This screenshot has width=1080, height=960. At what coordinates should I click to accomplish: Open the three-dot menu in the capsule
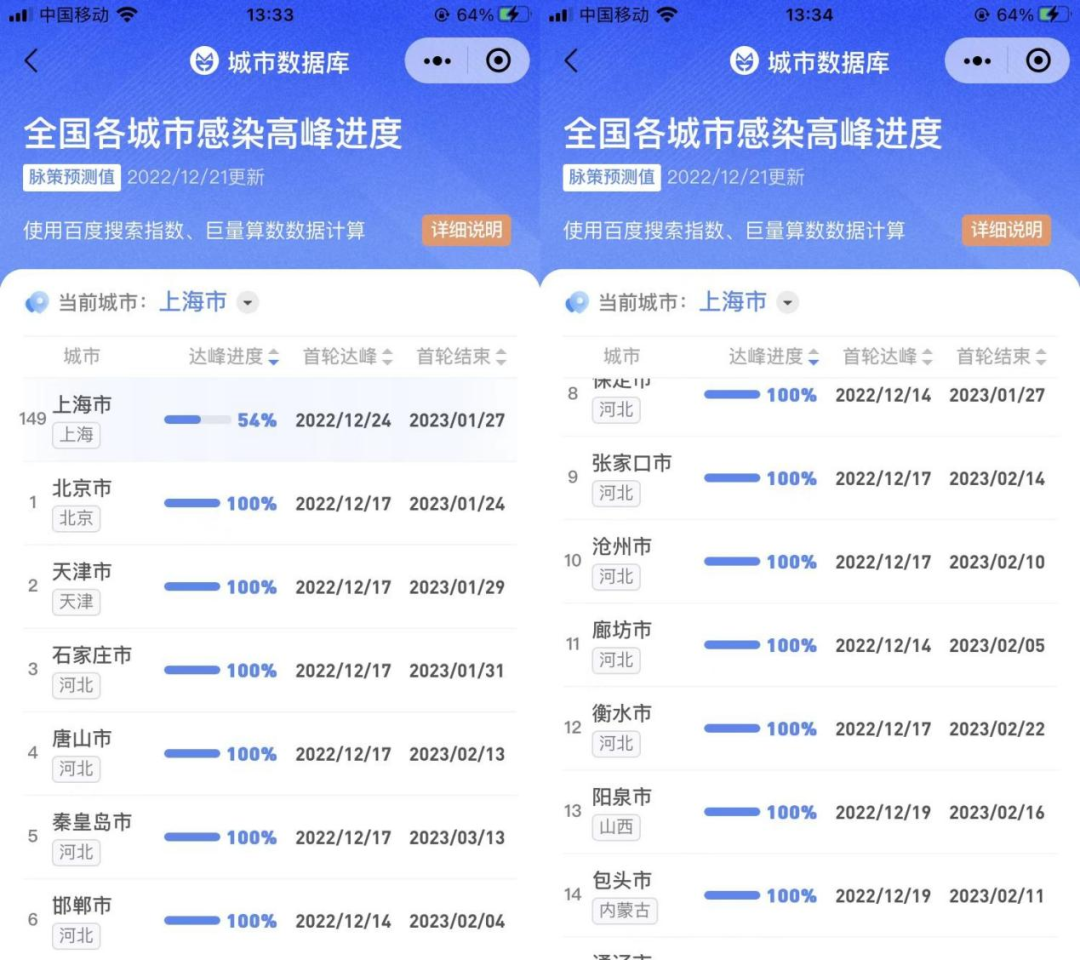coord(437,61)
